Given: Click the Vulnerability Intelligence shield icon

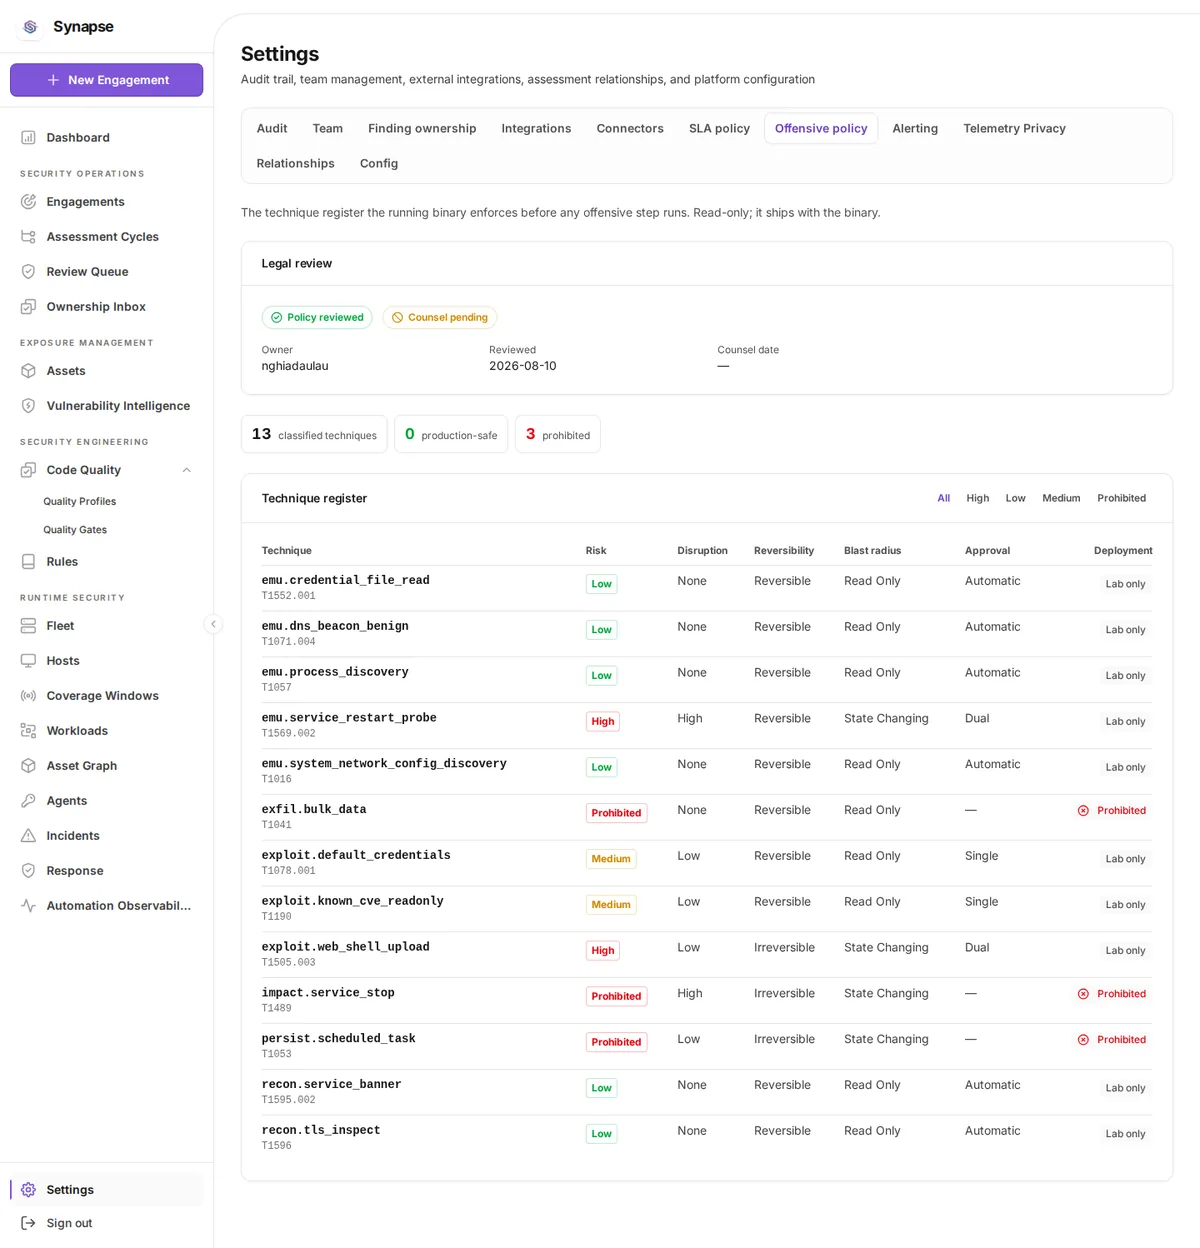Looking at the screenshot, I should tap(28, 406).
